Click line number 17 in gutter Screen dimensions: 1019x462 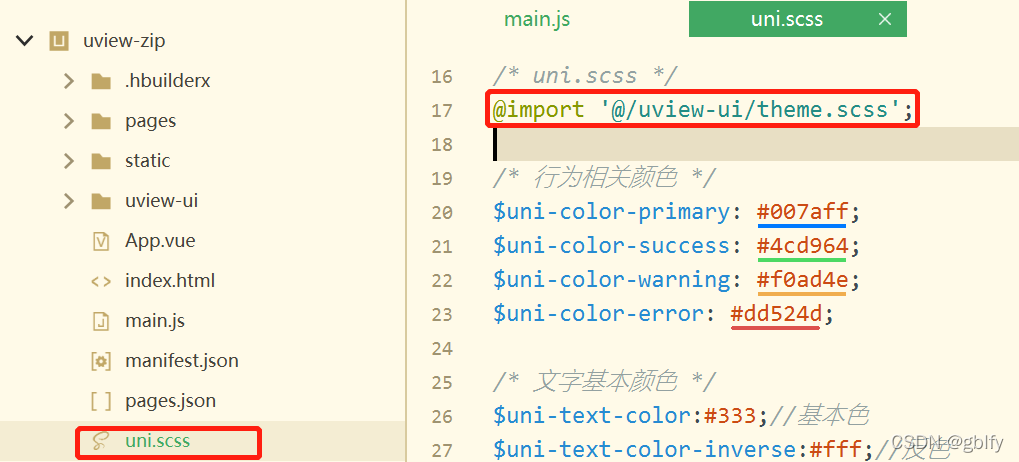pos(442,110)
